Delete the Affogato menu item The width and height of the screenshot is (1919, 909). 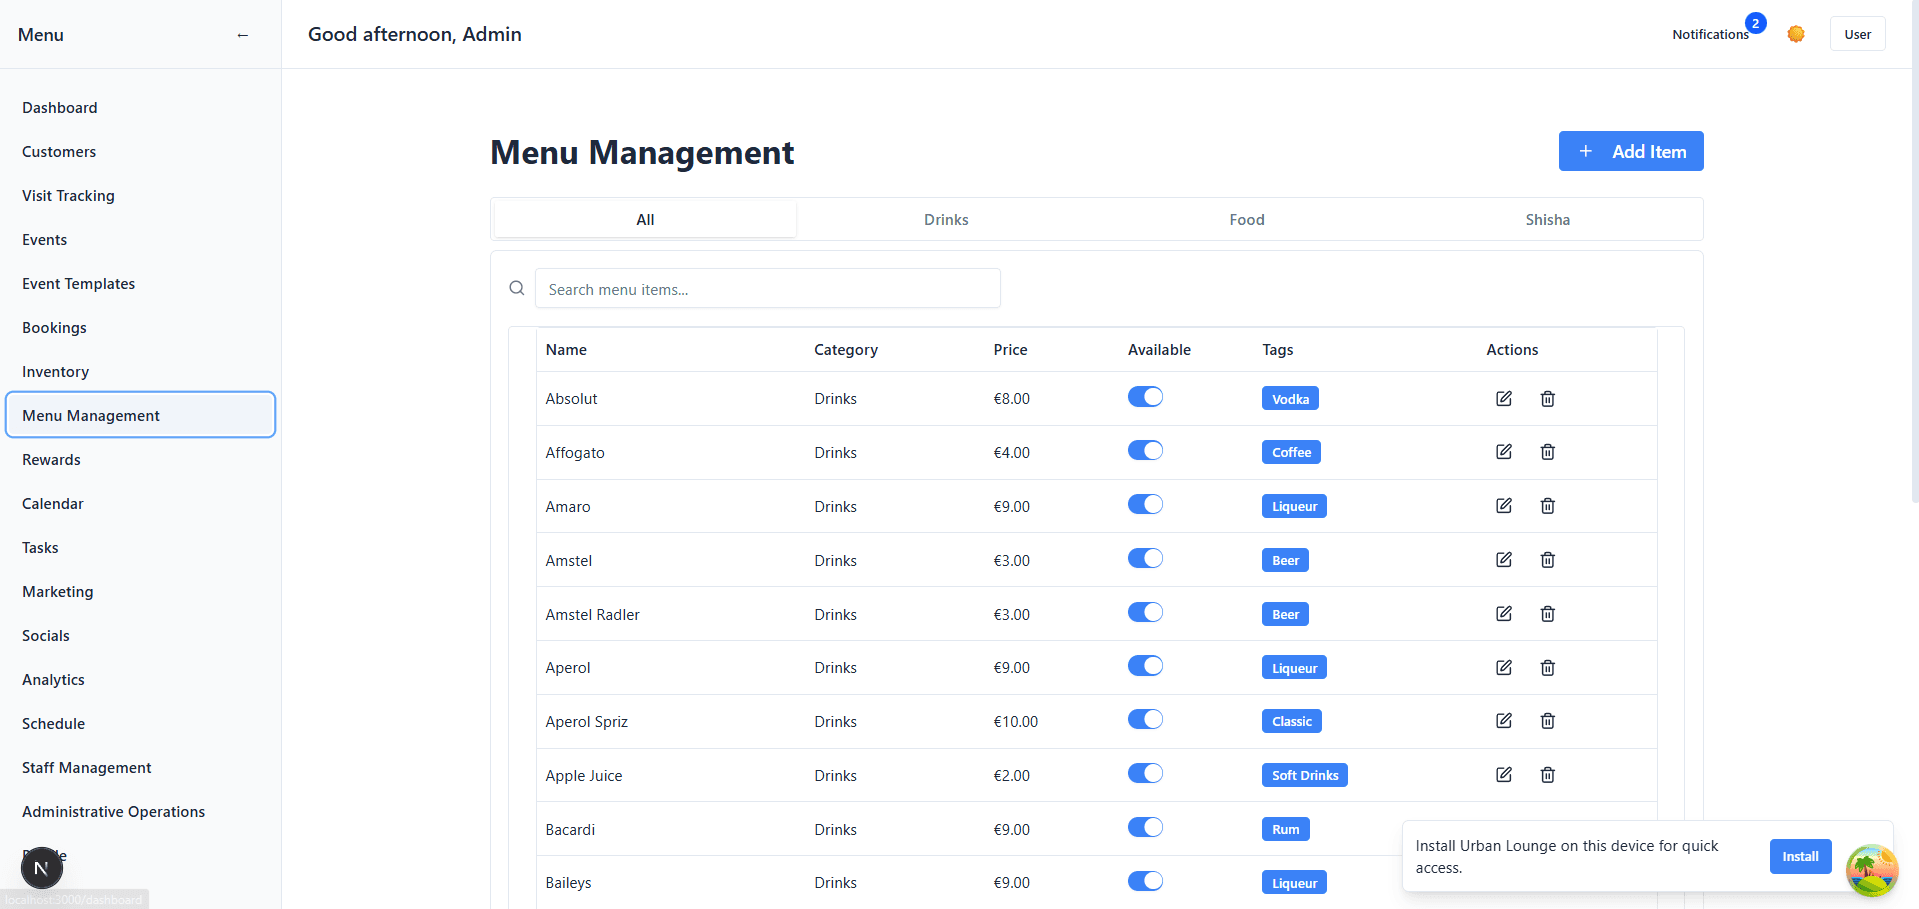pos(1547,452)
